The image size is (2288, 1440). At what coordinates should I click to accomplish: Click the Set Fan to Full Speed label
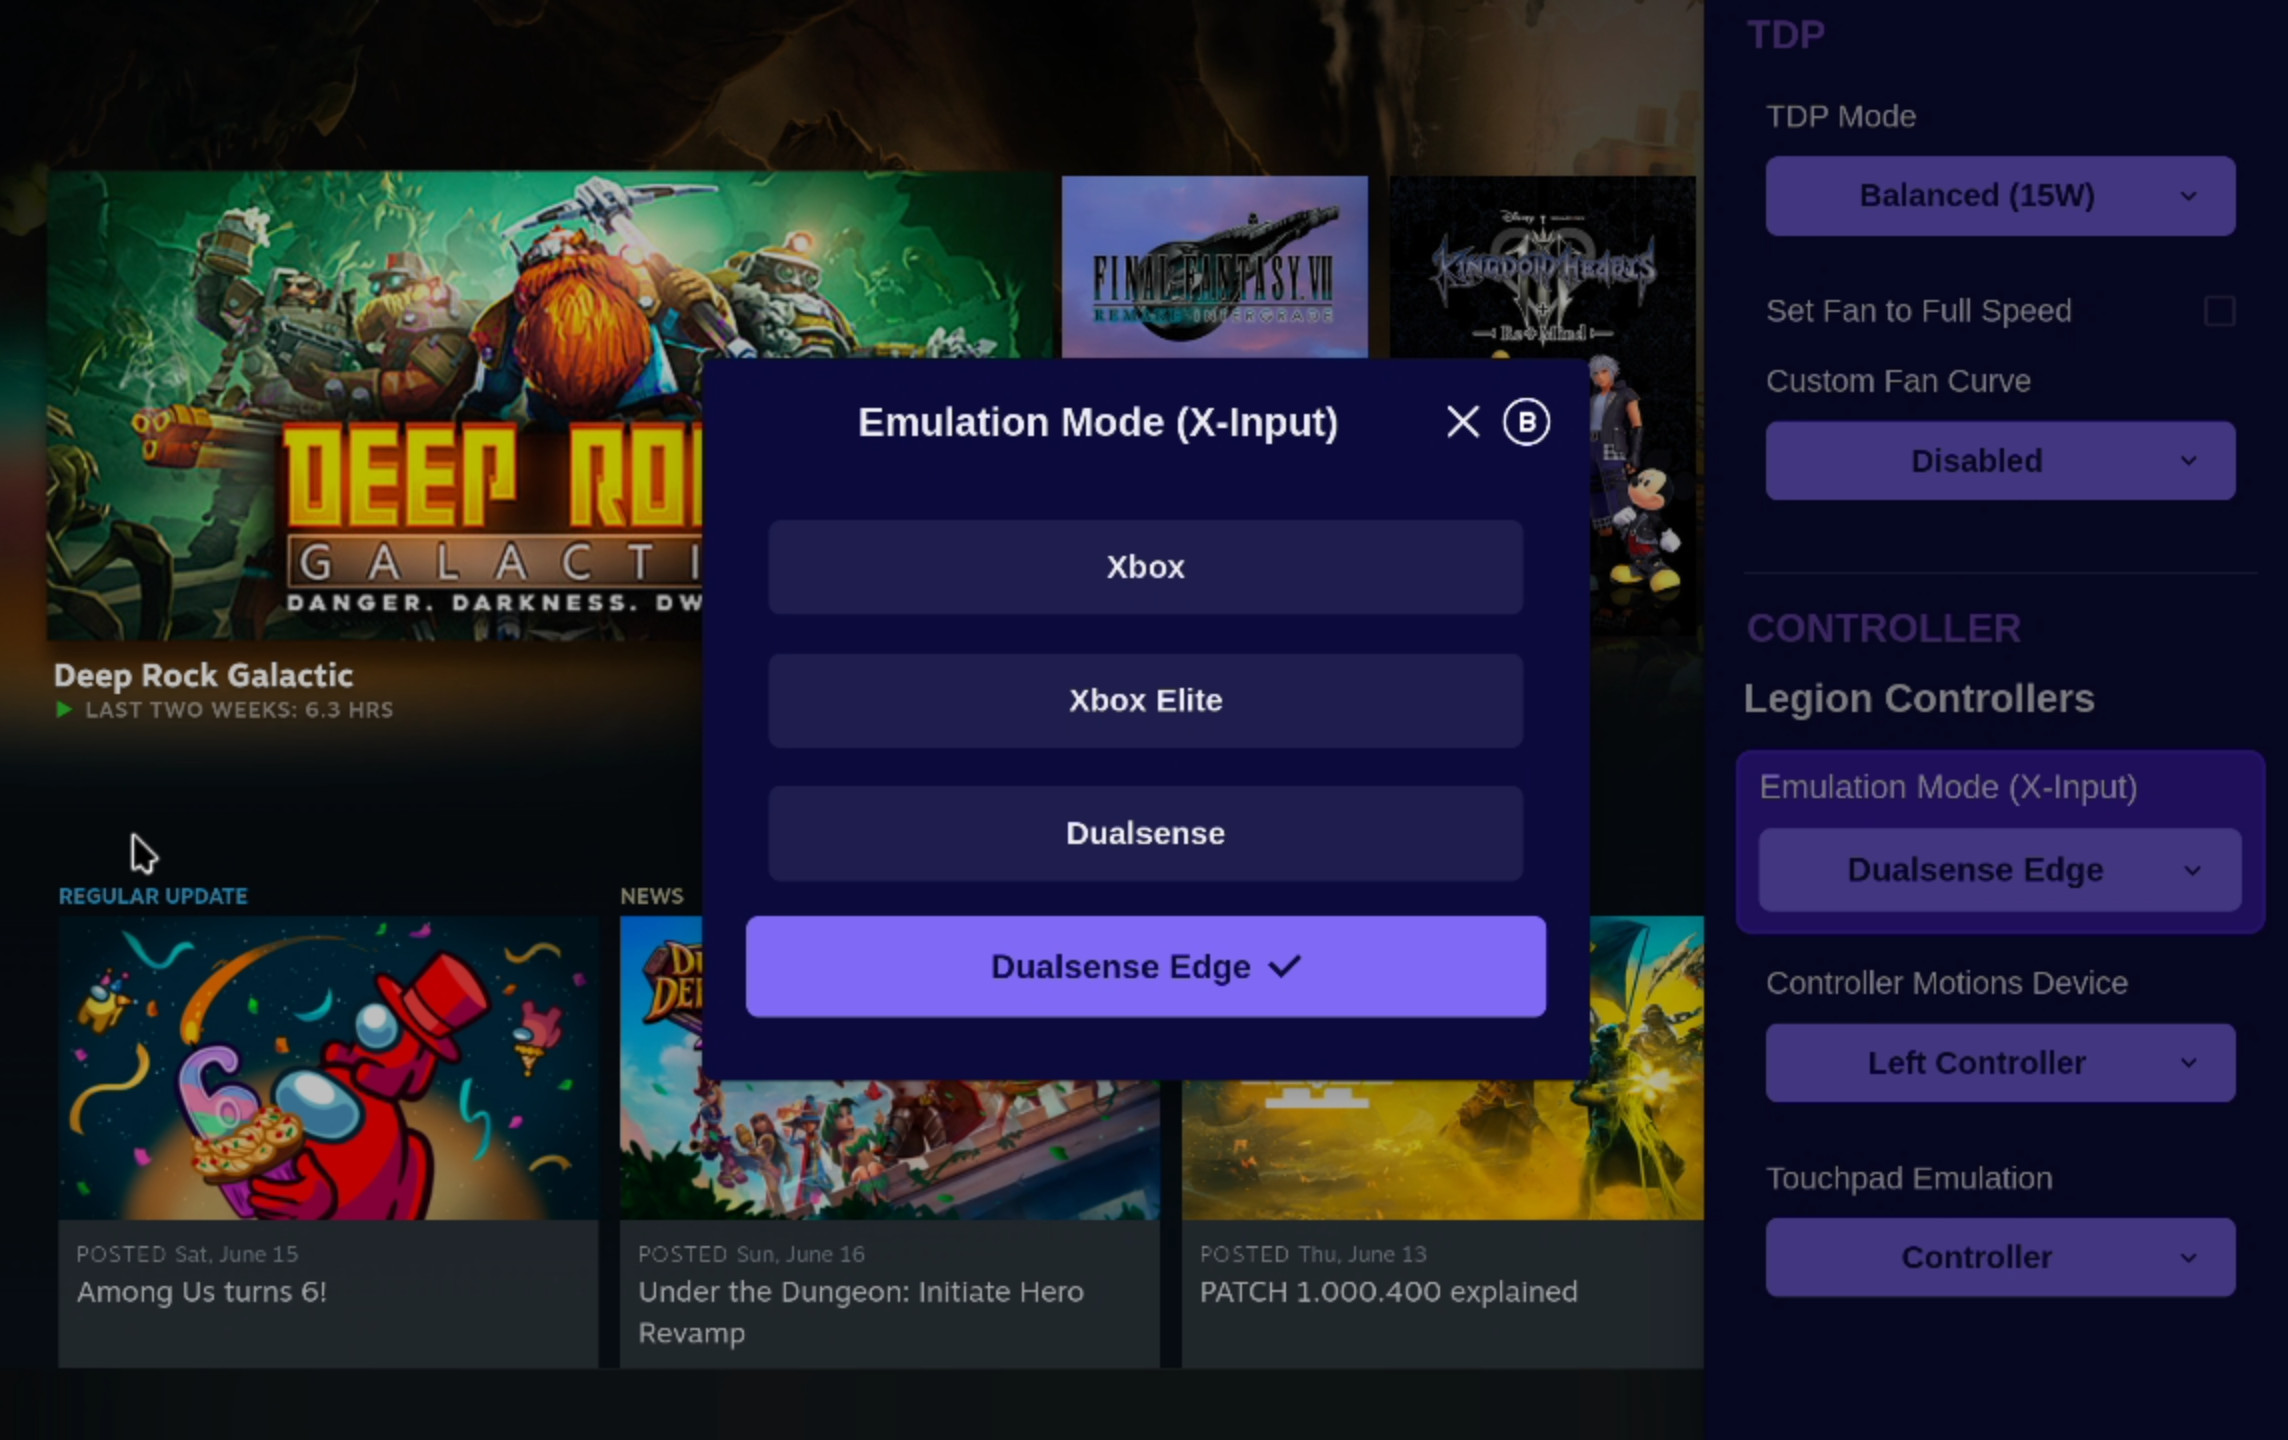1918,311
